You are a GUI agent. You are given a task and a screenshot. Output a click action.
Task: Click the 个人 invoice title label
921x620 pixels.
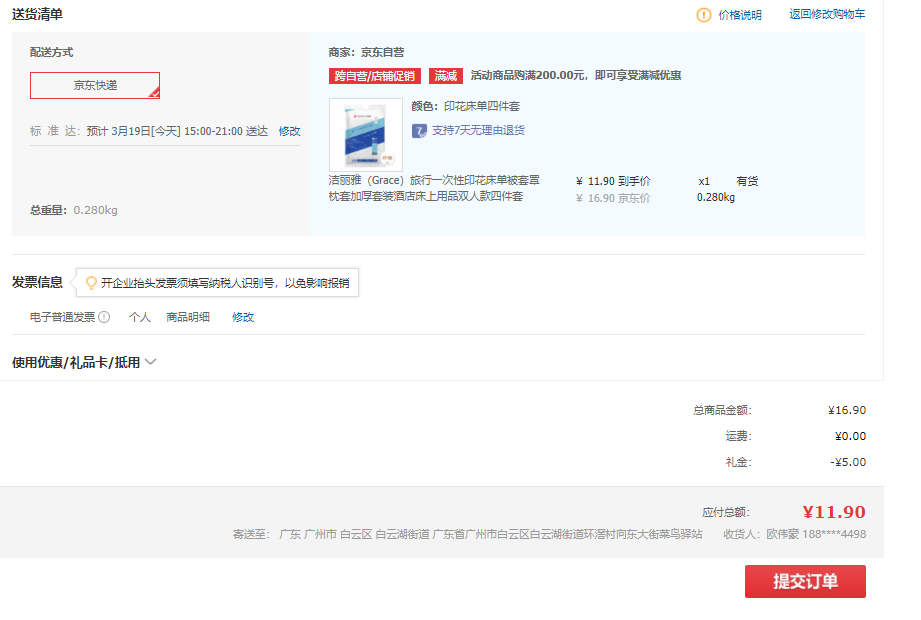pos(140,317)
